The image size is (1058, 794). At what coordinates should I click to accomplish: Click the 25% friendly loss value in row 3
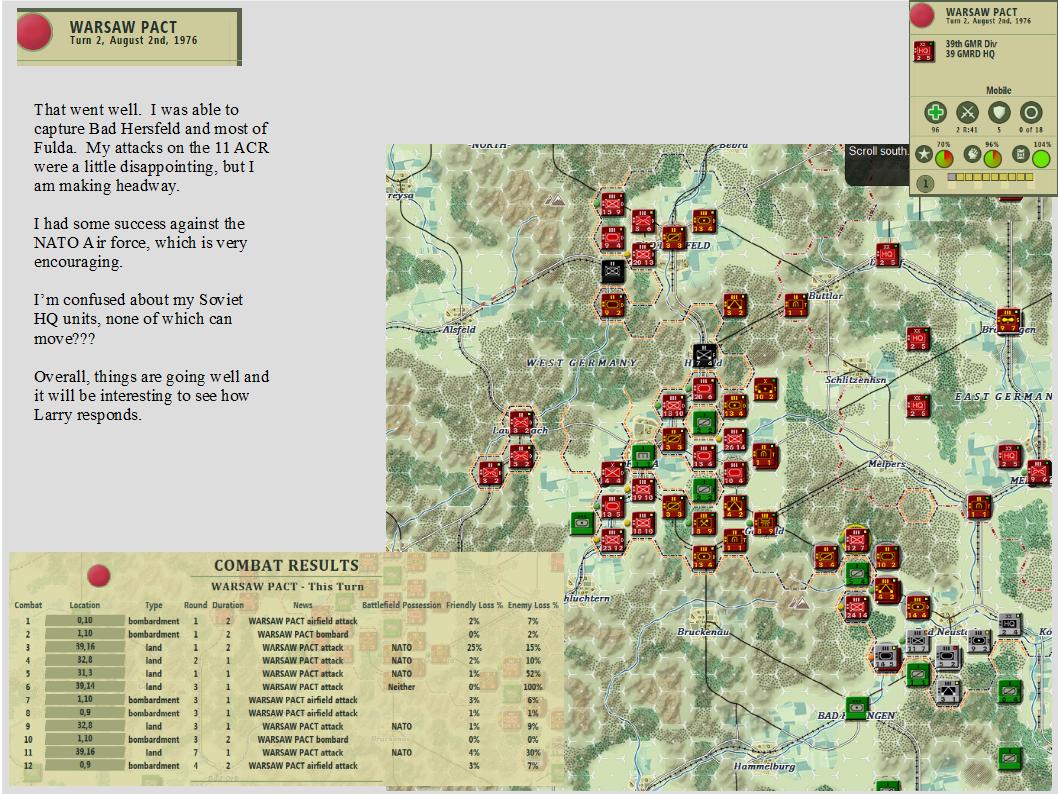click(x=474, y=648)
